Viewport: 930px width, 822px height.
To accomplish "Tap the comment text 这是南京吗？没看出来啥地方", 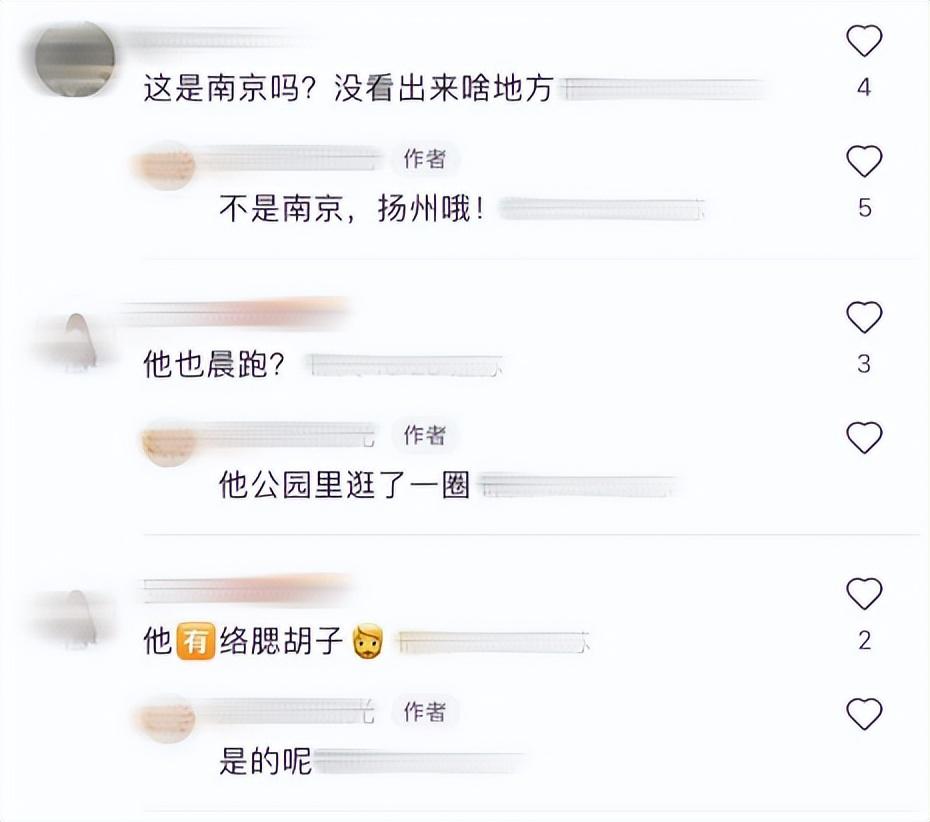I will (x=349, y=89).
